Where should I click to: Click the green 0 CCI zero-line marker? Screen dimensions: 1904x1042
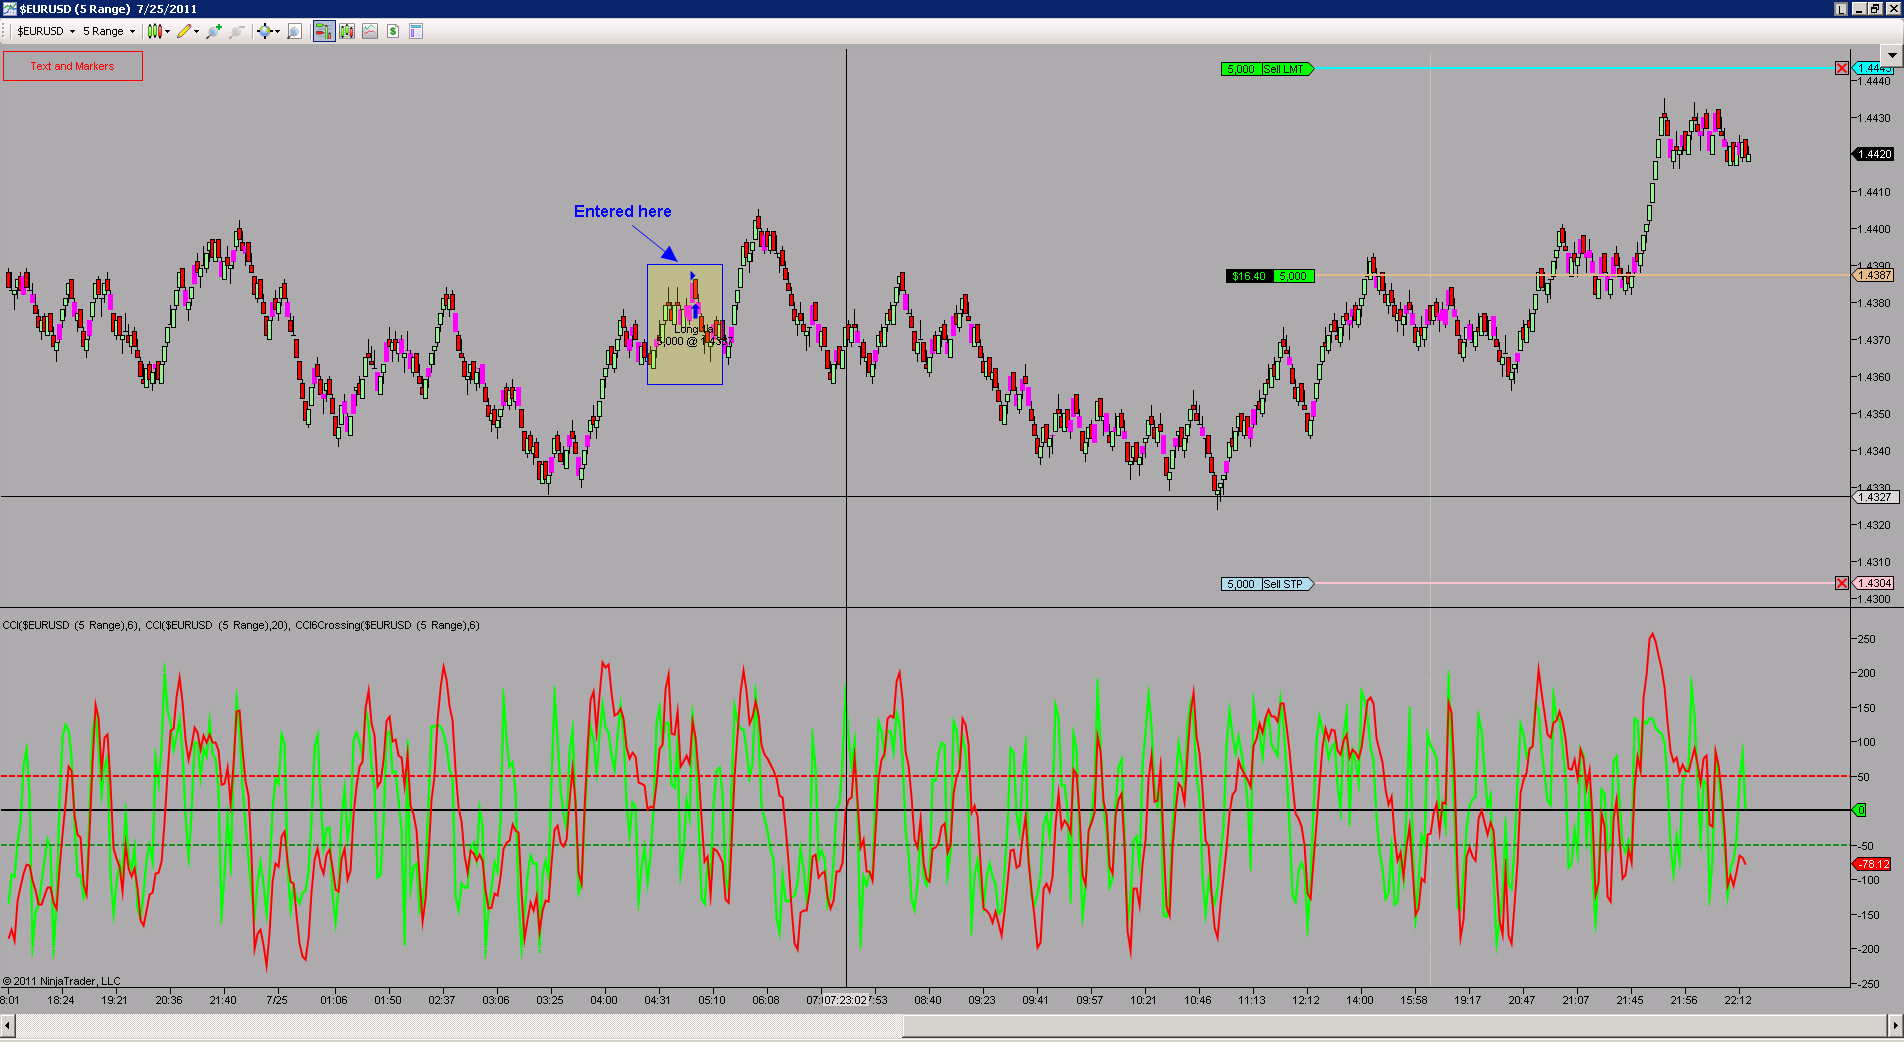pos(1860,810)
